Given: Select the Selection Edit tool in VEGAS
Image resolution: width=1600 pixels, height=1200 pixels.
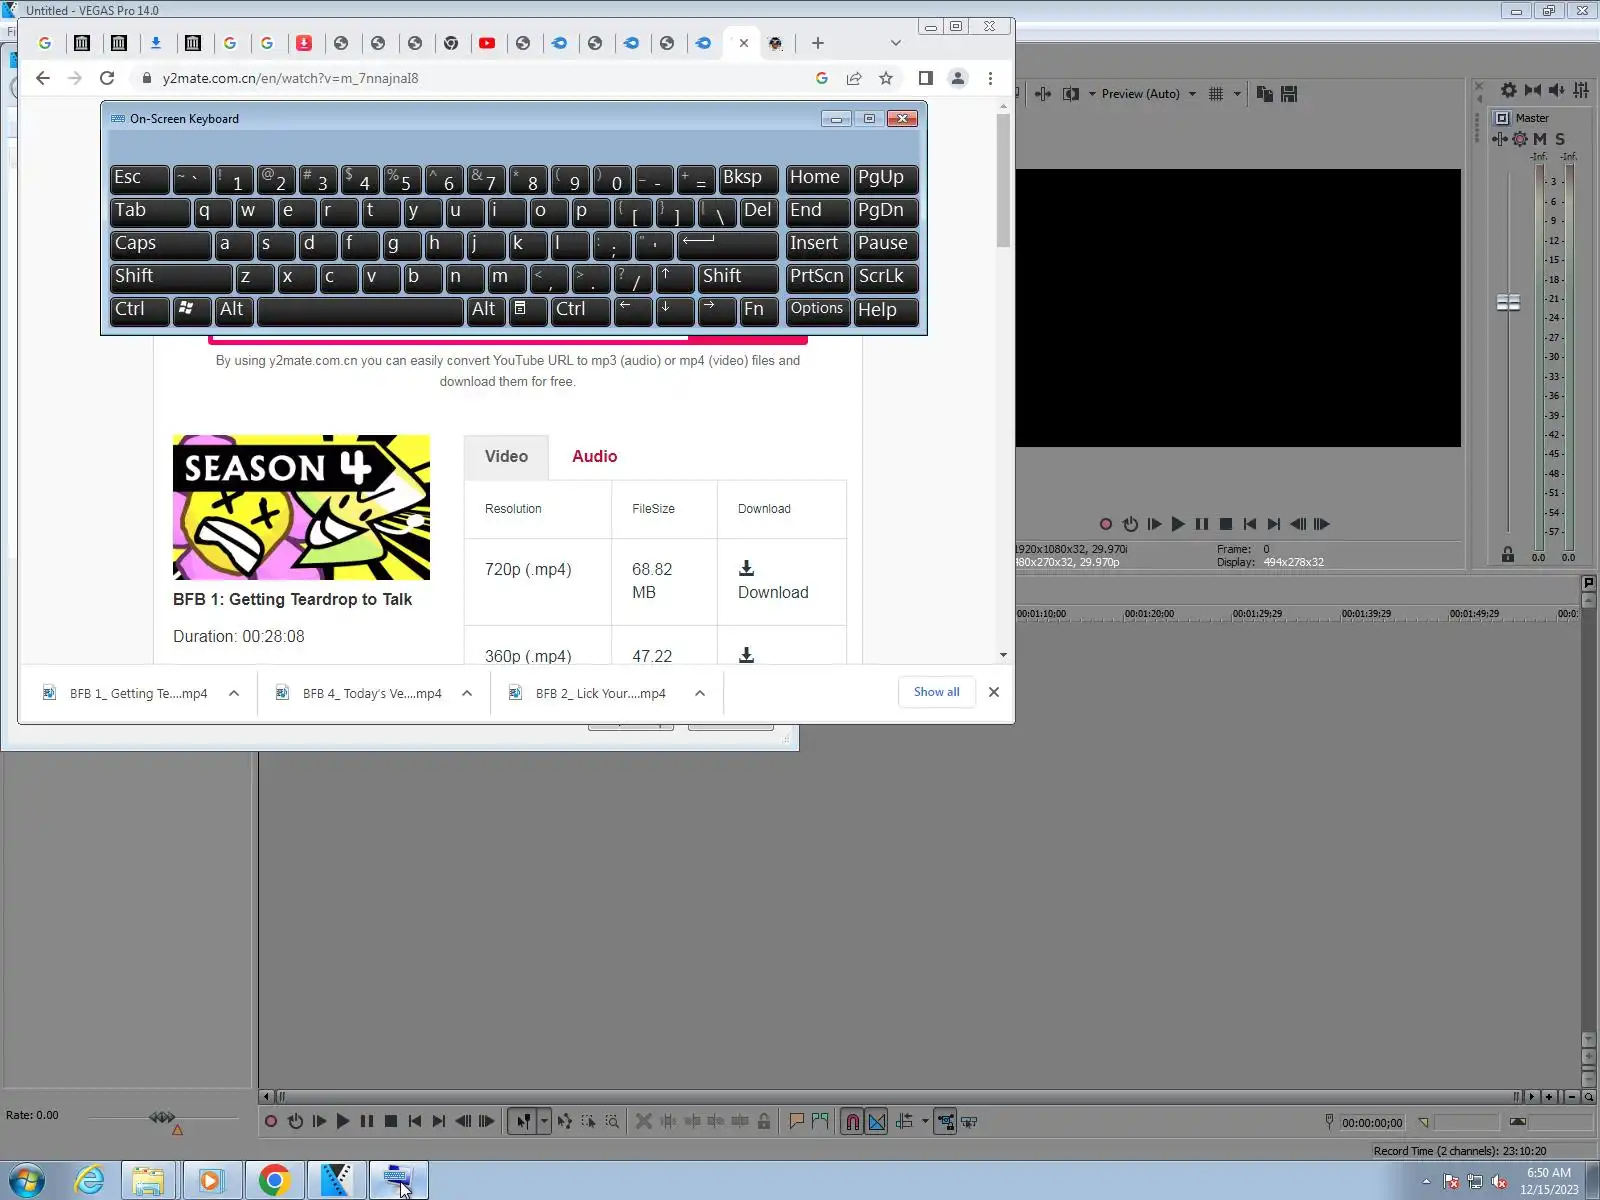Looking at the screenshot, I should [588, 1122].
